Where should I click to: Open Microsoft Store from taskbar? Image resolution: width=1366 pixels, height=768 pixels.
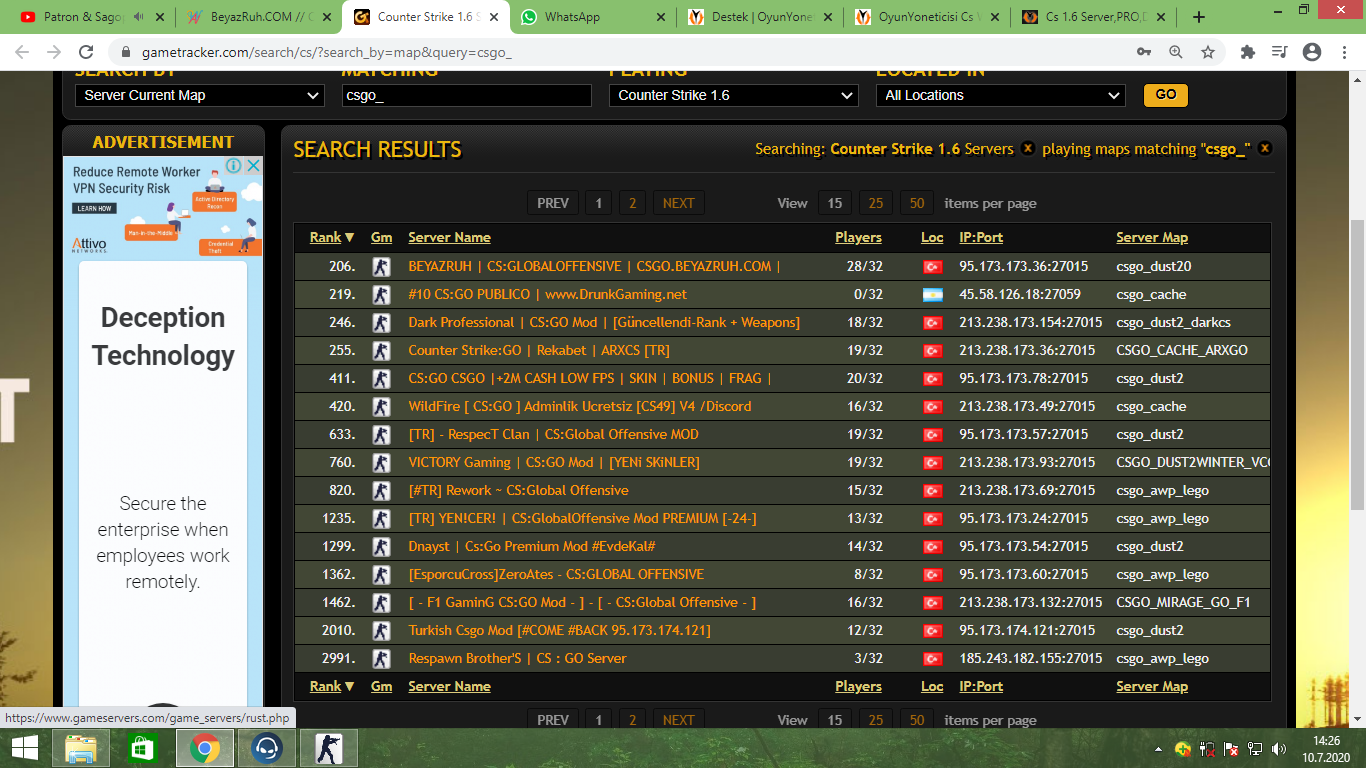(142, 748)
